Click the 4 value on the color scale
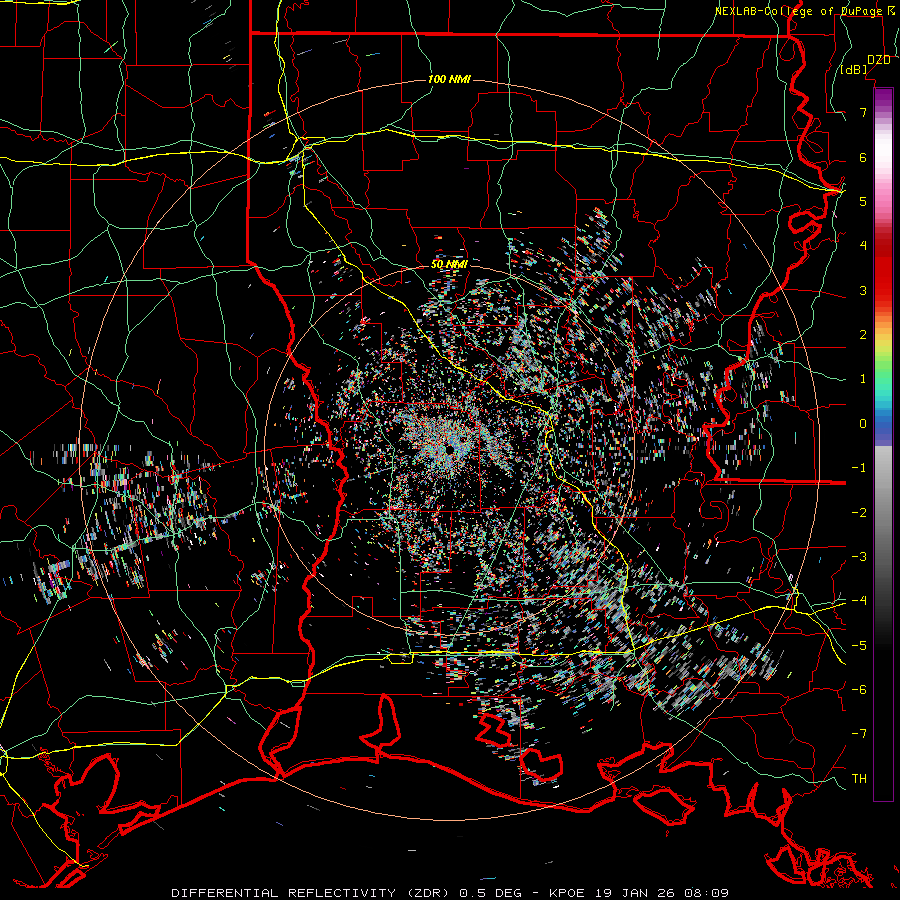Screen dimensions: 900x900 pyautogui.click(x=863, y=246)
